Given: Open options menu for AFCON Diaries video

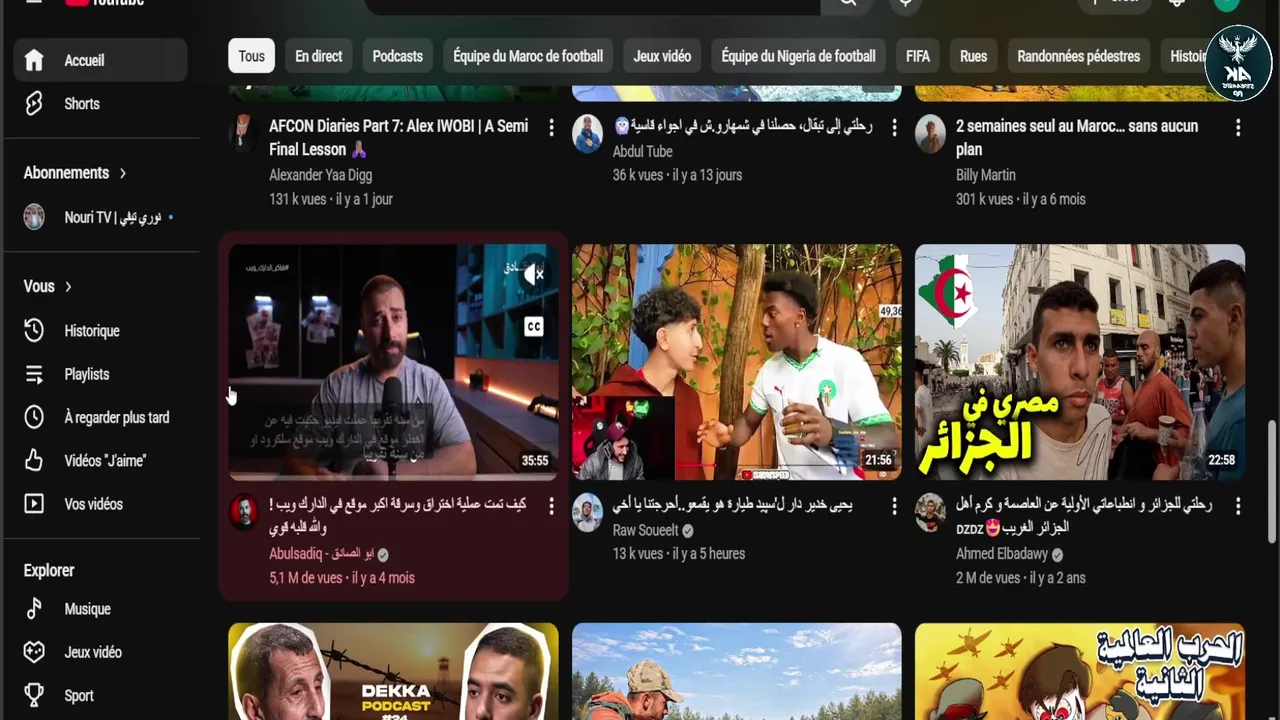Looking at the screenshot, I should (x=551, y=127).
